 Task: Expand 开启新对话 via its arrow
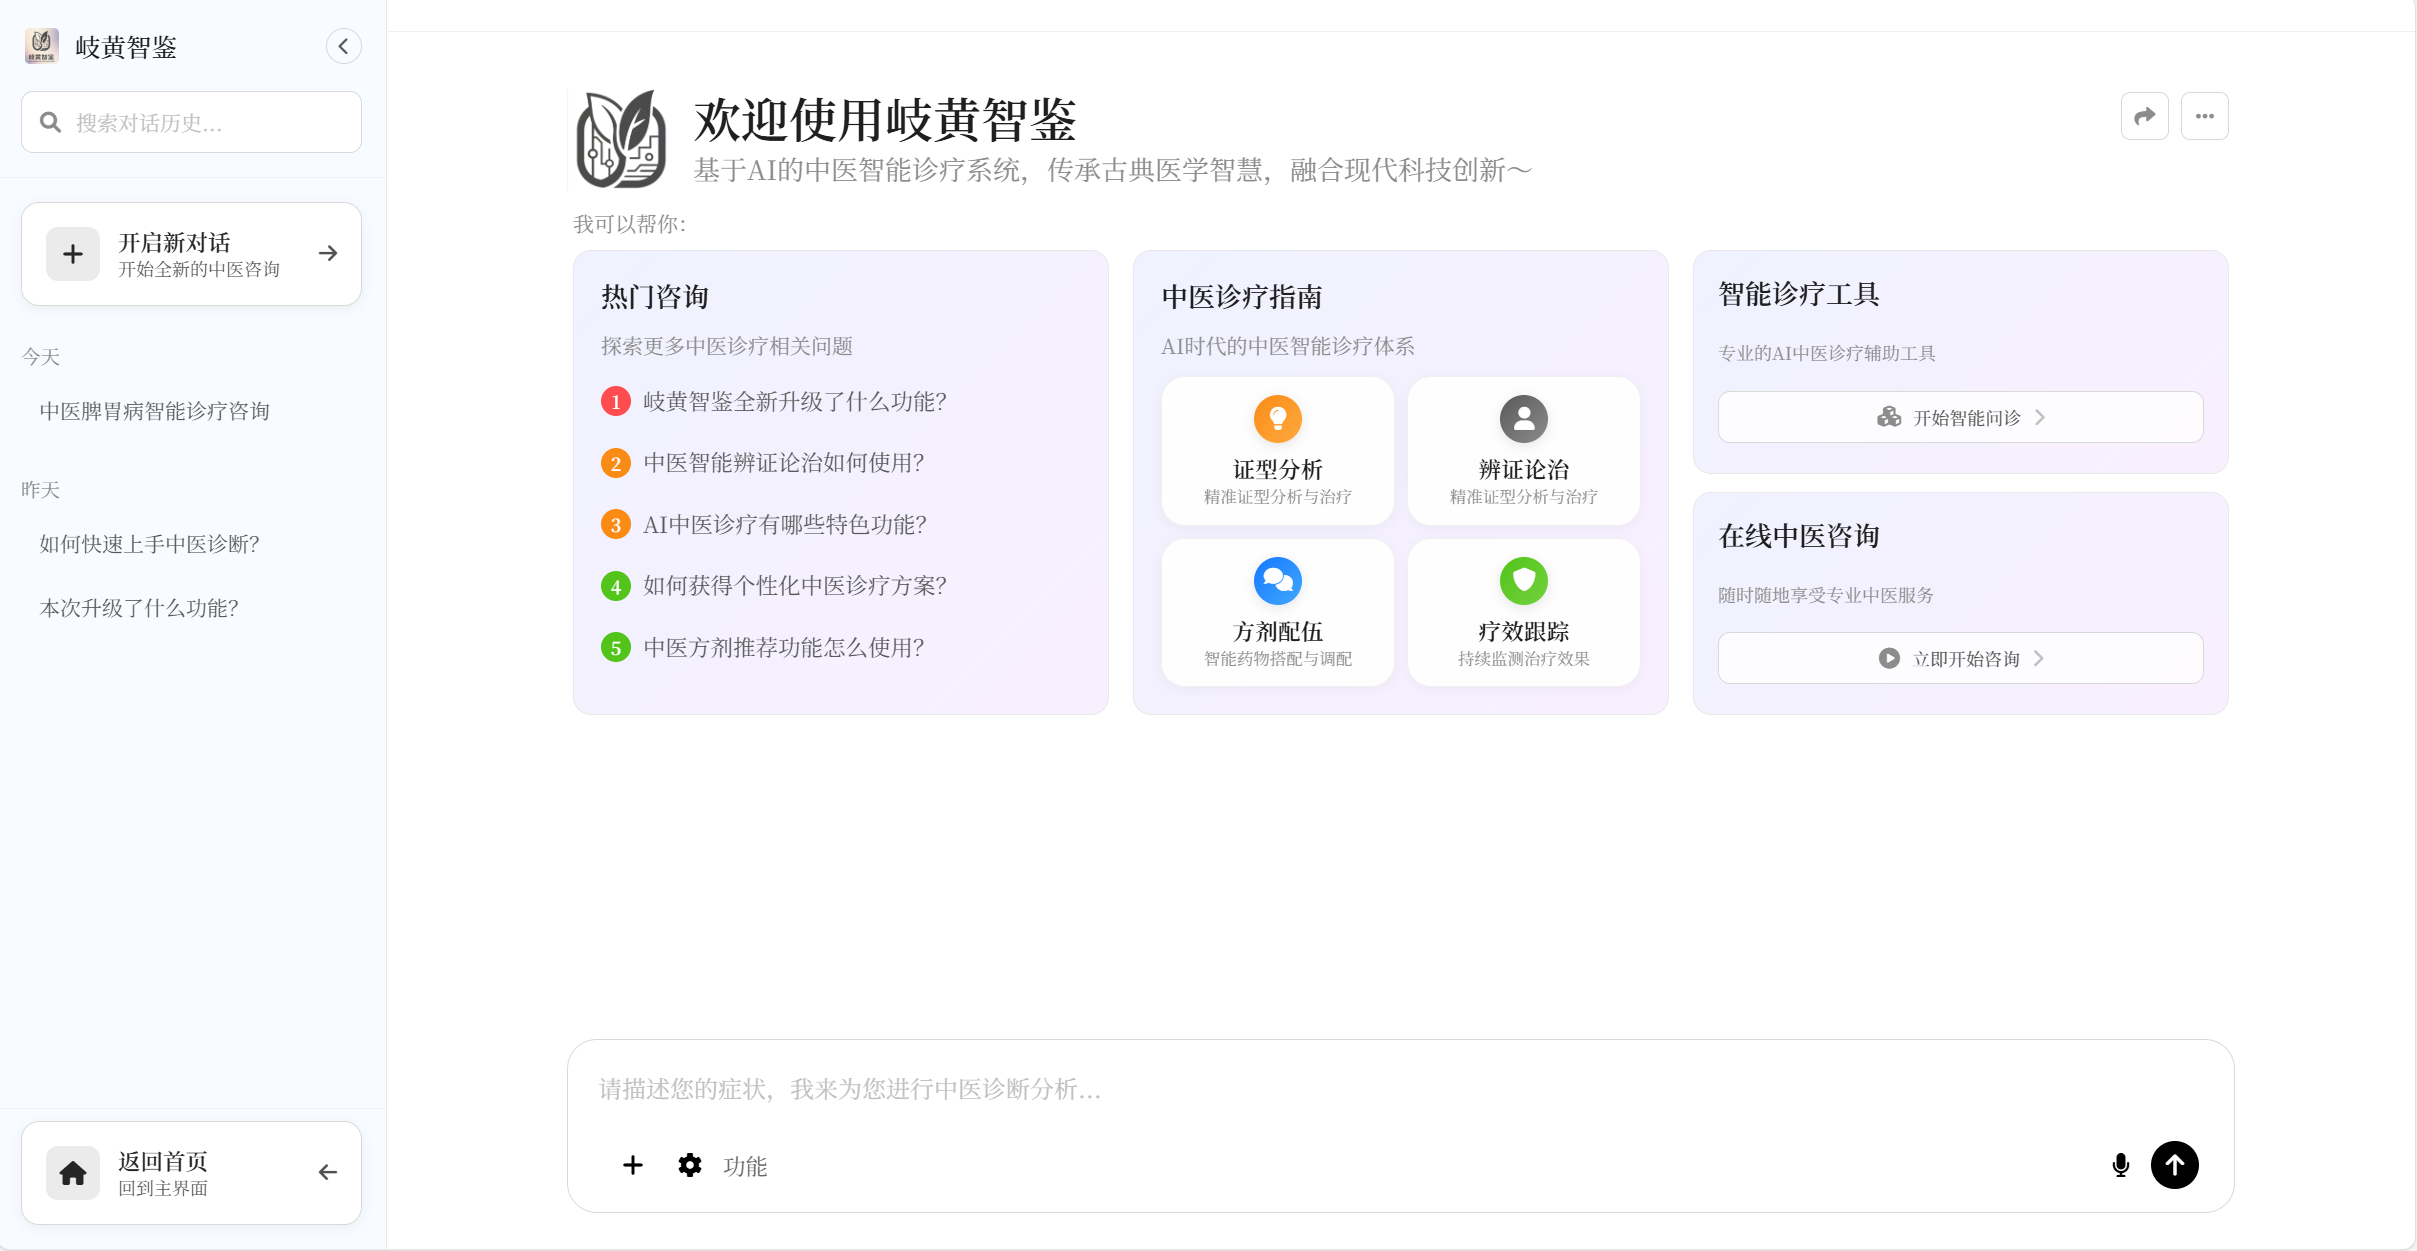(x=327, y=253)
